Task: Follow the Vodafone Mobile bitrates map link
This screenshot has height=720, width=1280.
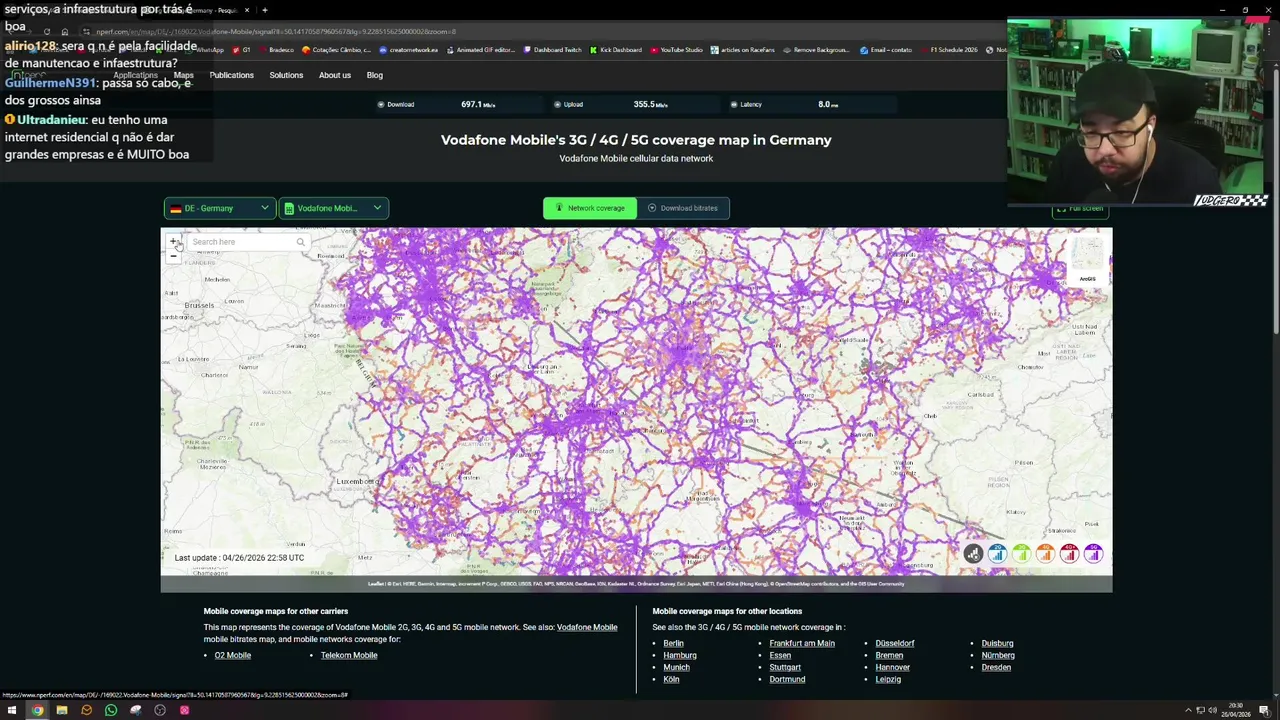Action: pos(587,627)
